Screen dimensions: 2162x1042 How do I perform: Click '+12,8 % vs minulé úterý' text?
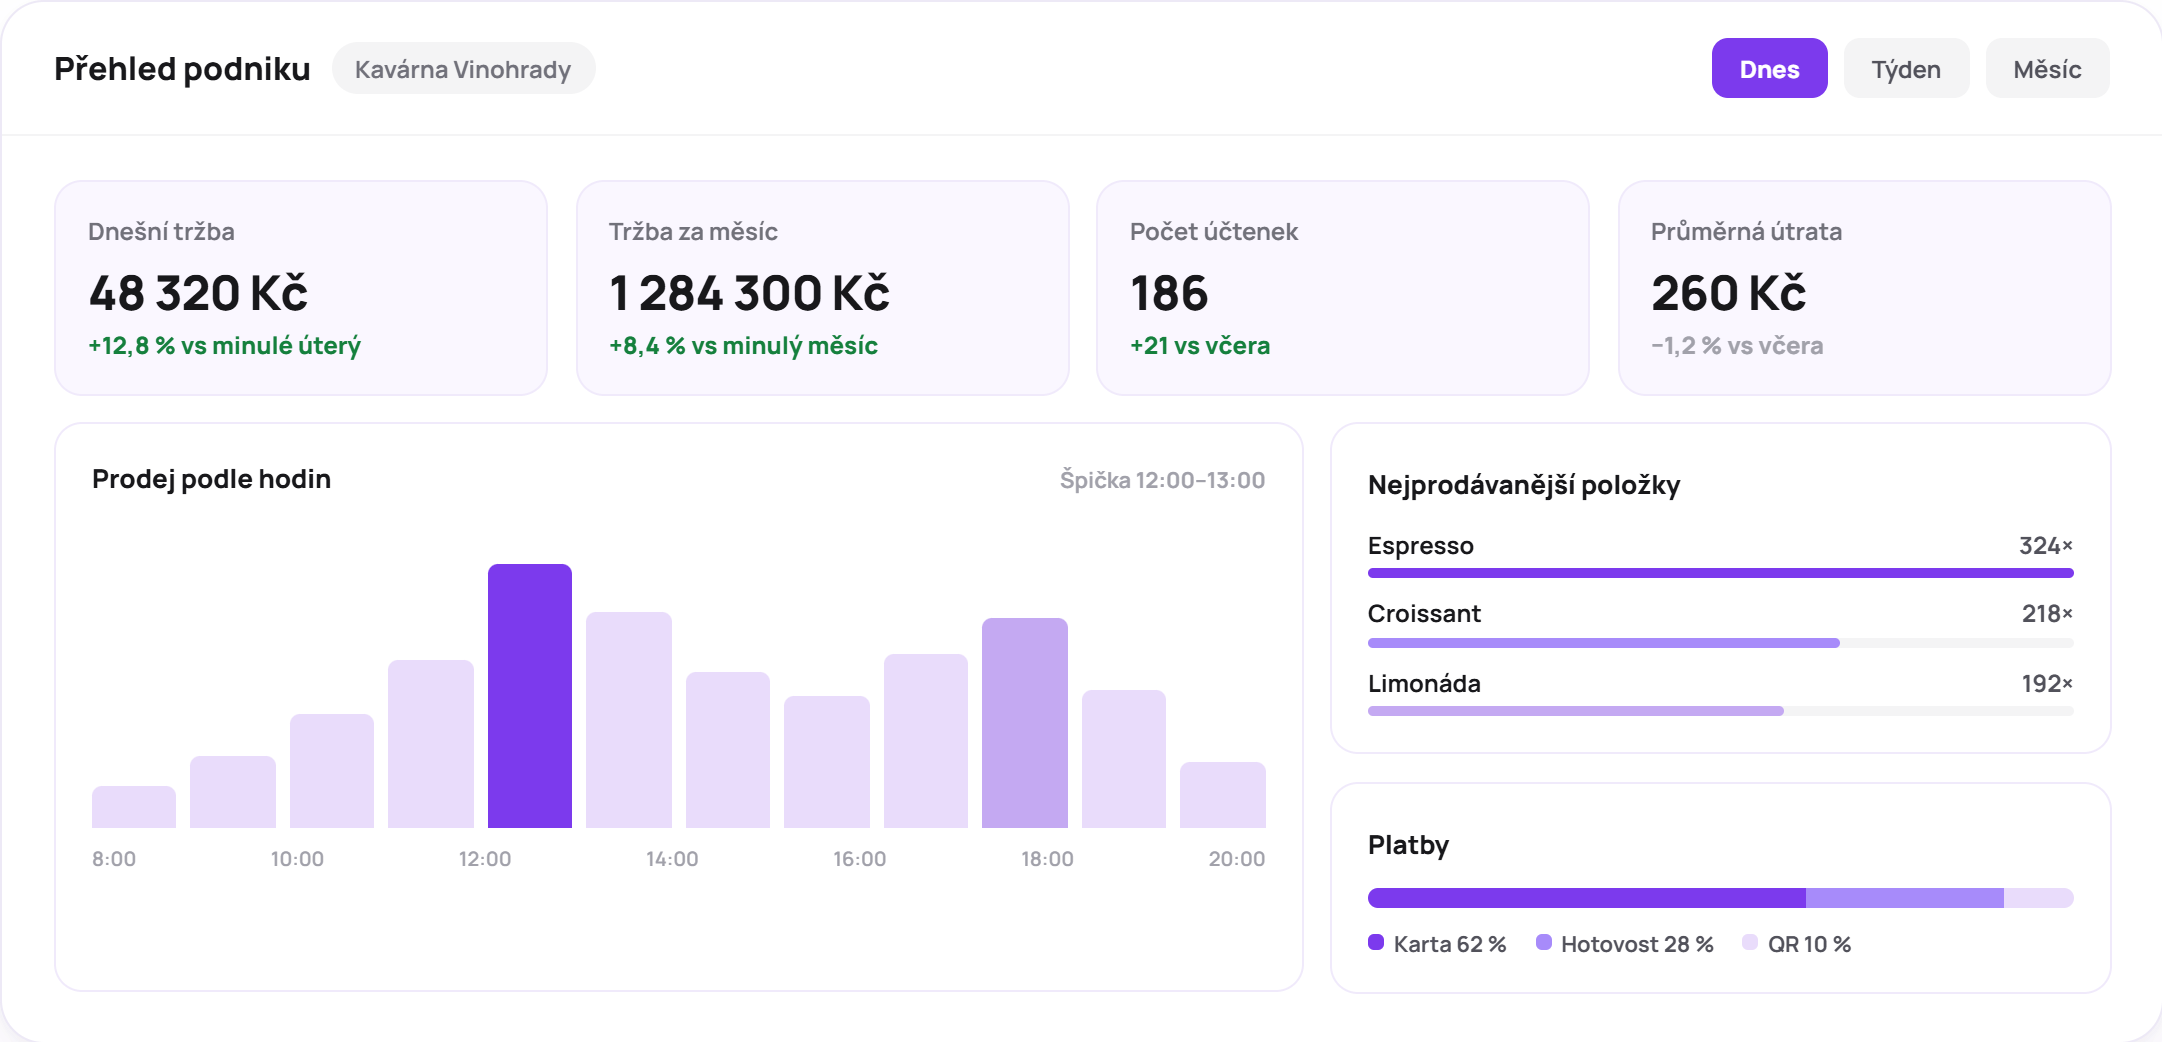click(224, 346)
